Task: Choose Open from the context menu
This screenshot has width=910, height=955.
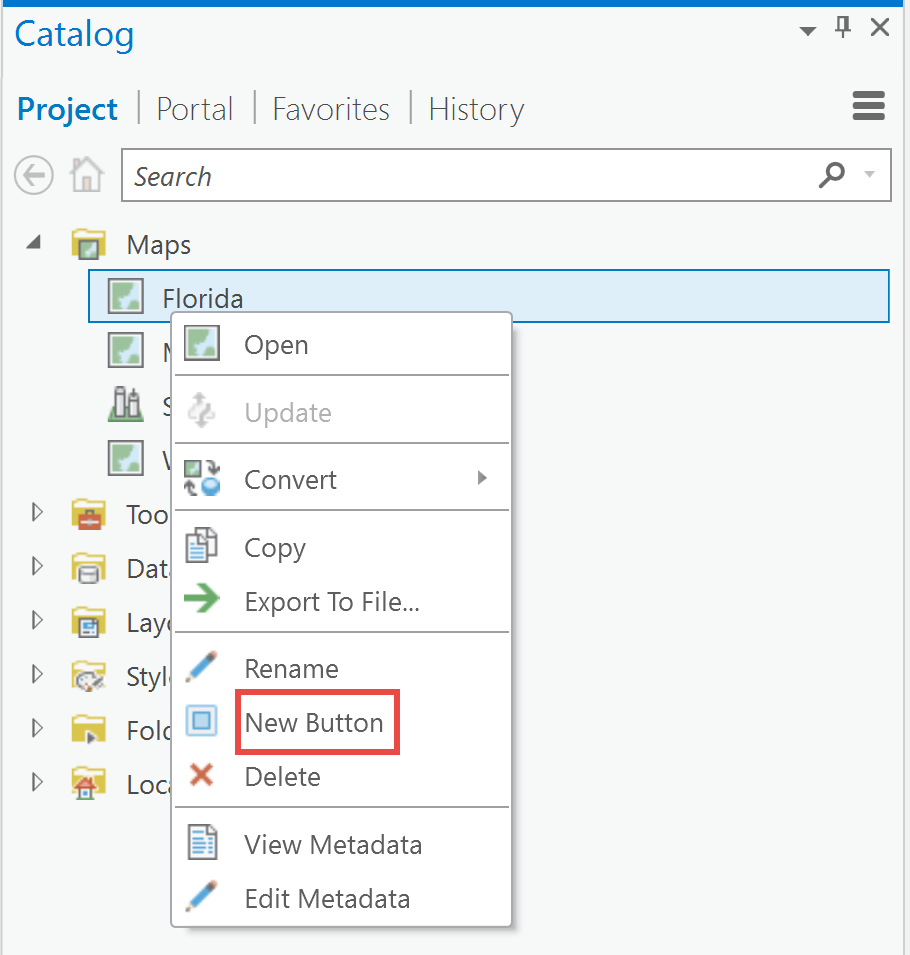Action: pos(276,345)
